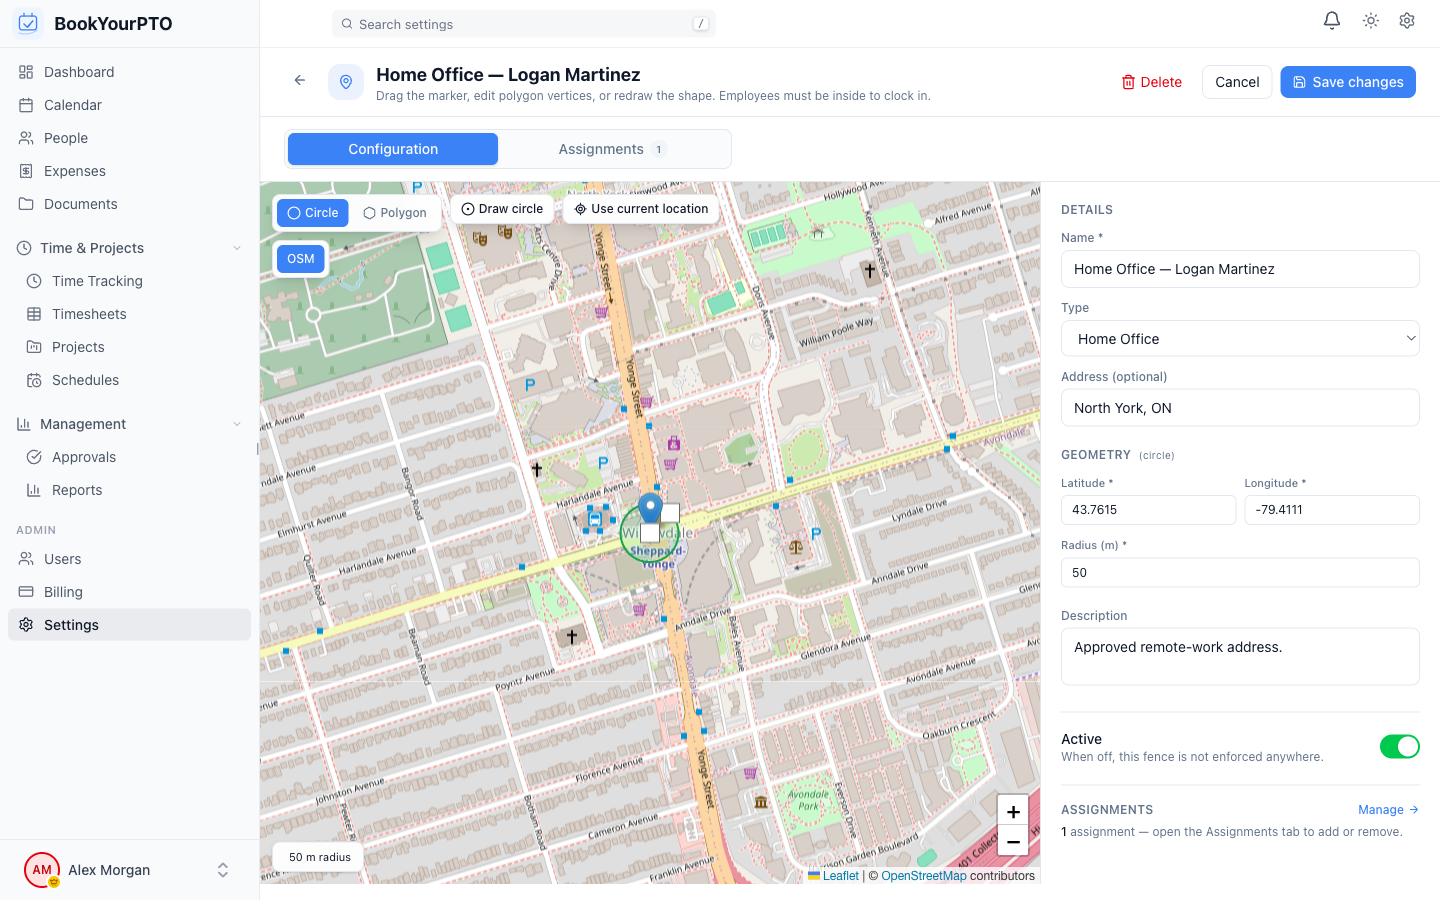Open Billing admin page

129,592
